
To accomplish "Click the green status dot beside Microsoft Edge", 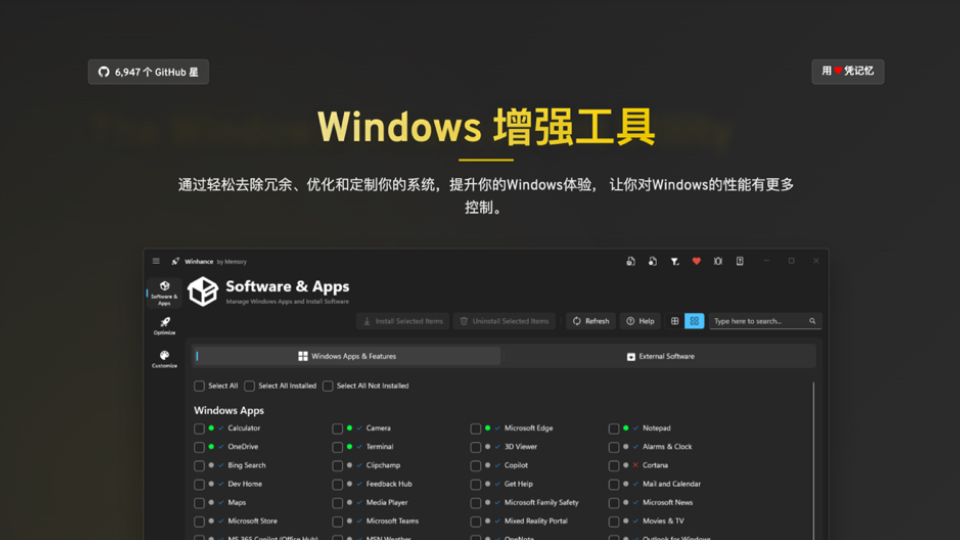I will tap(487, 428).
